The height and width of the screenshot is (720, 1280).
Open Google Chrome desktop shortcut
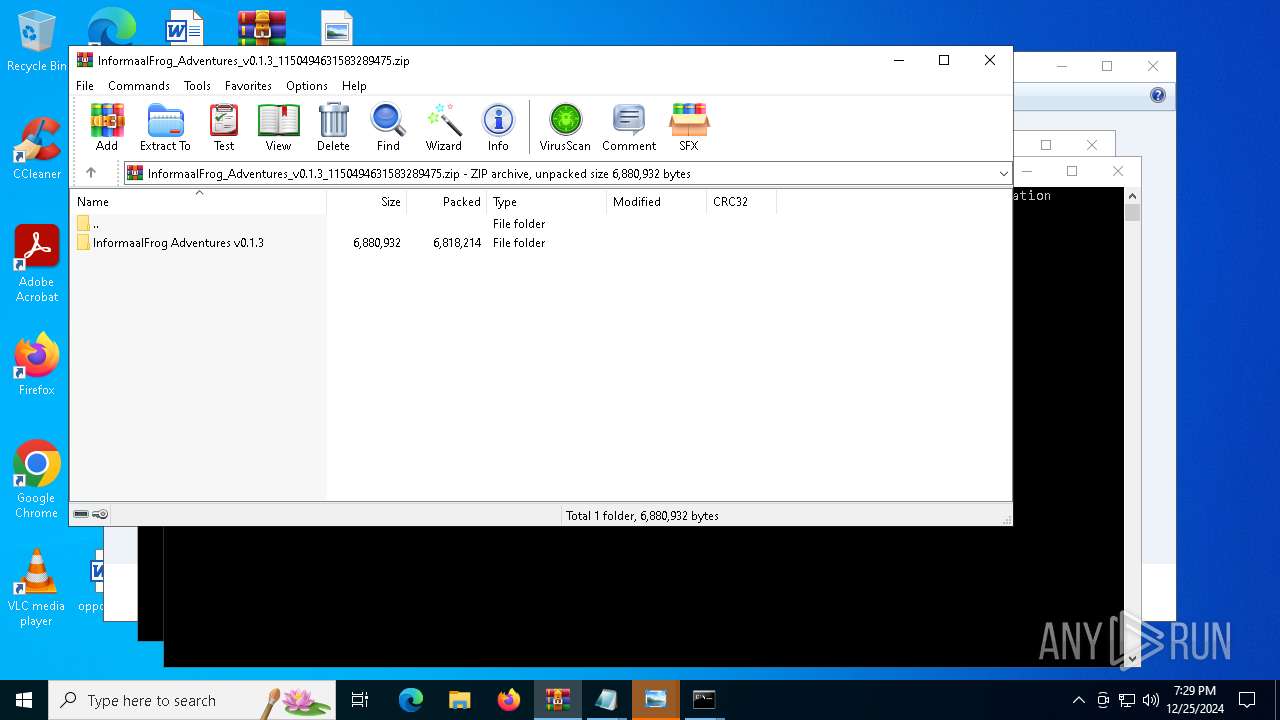point(36,480)
